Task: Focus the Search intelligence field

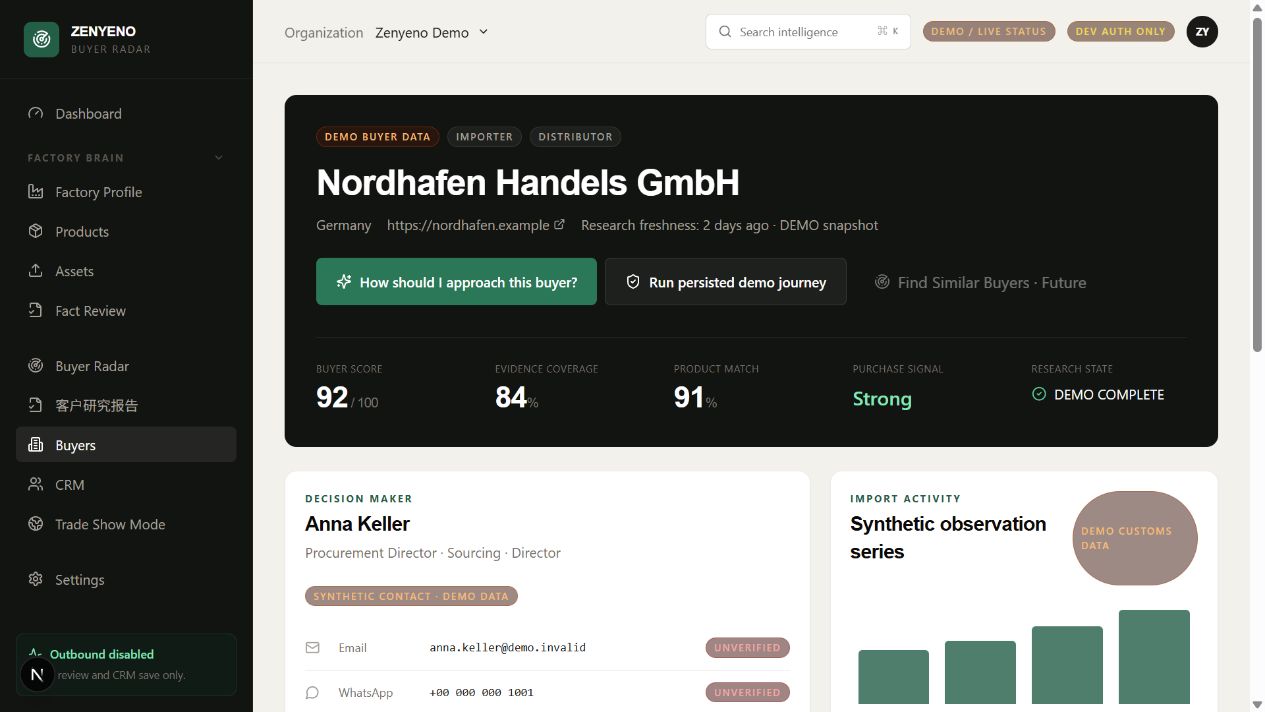Action: tap(808, 32)
